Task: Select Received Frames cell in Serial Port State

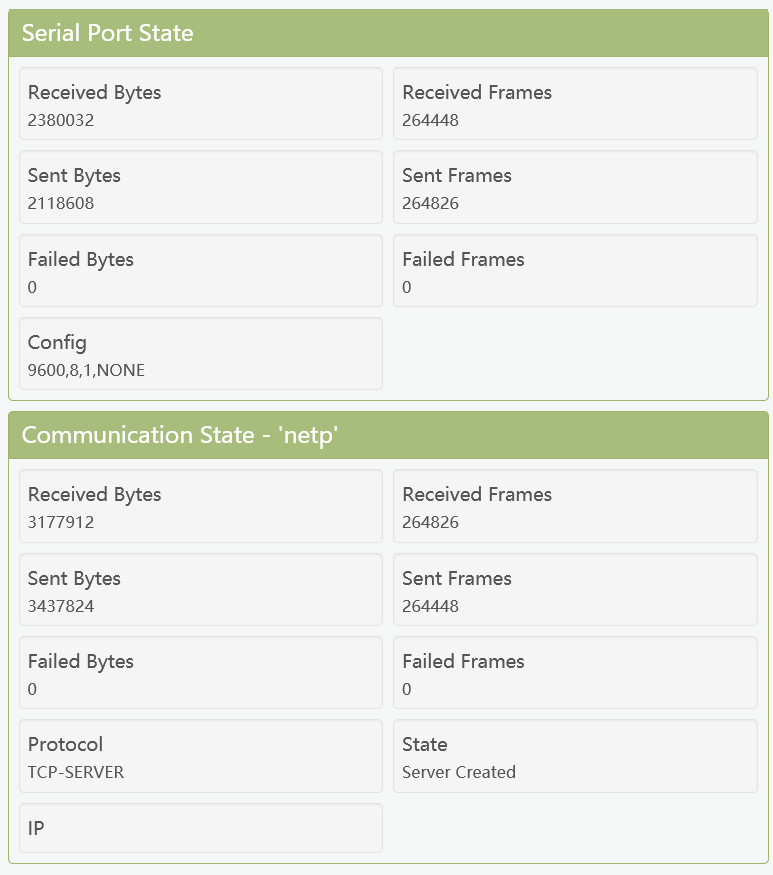Action: [x=574, y=104]
